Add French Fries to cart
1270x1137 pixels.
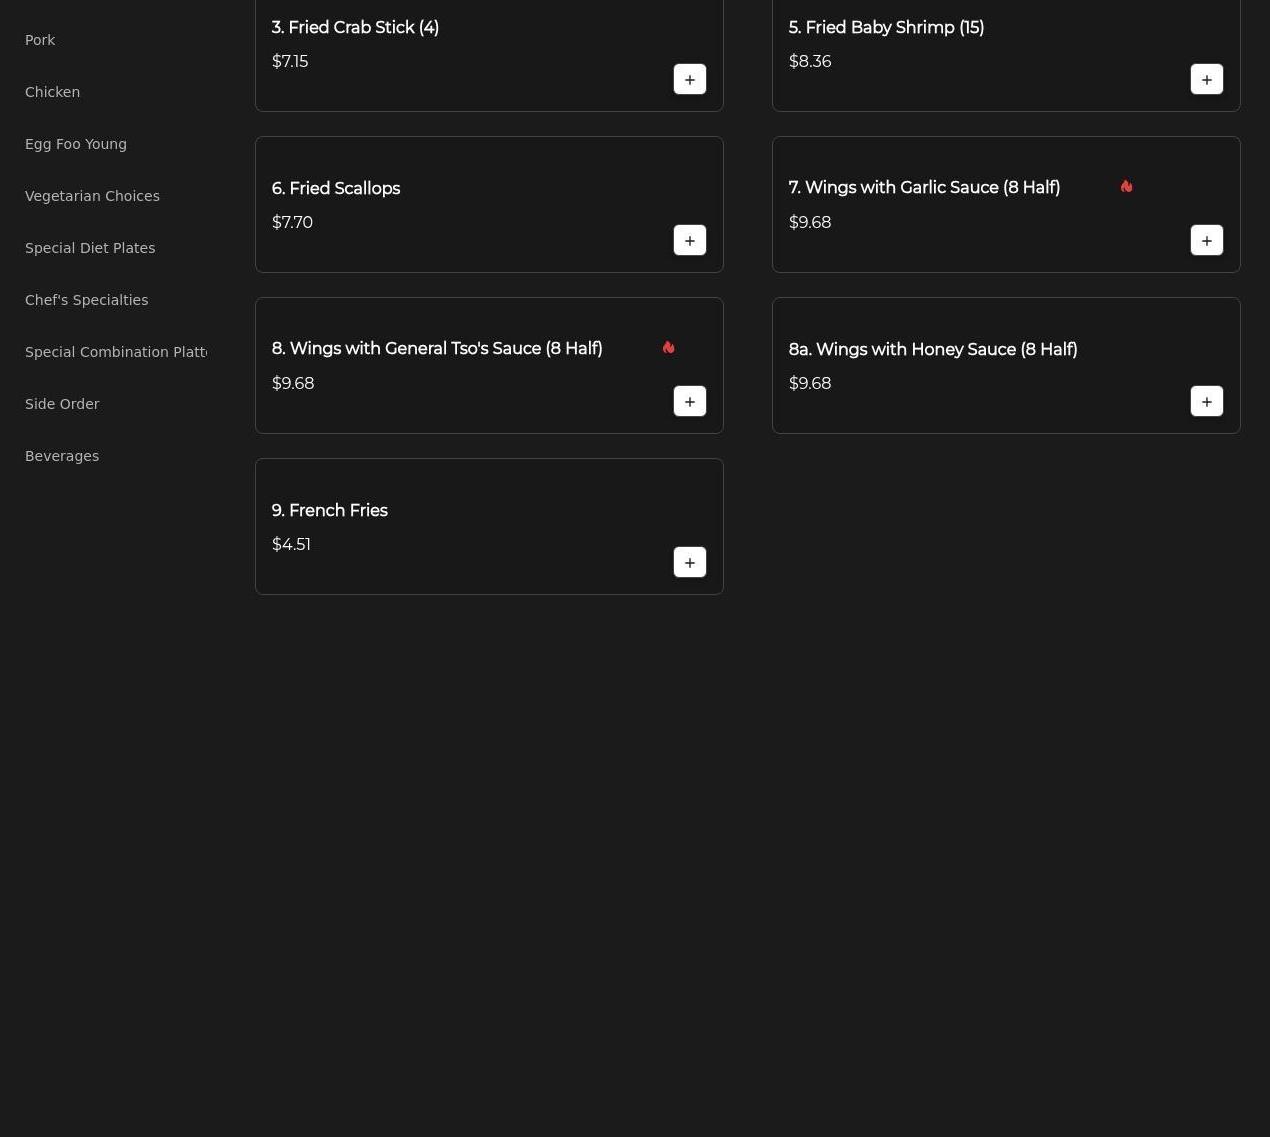(689, 563)
